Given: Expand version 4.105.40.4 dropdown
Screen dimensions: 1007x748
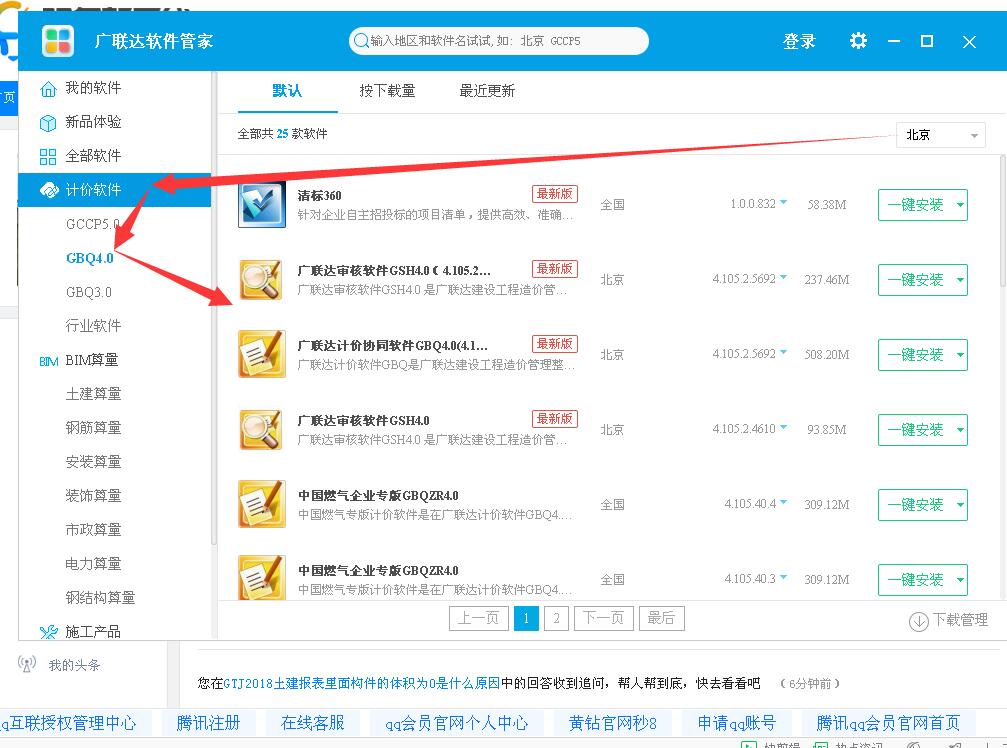Looking at the screenshot, I should (783, 503).
